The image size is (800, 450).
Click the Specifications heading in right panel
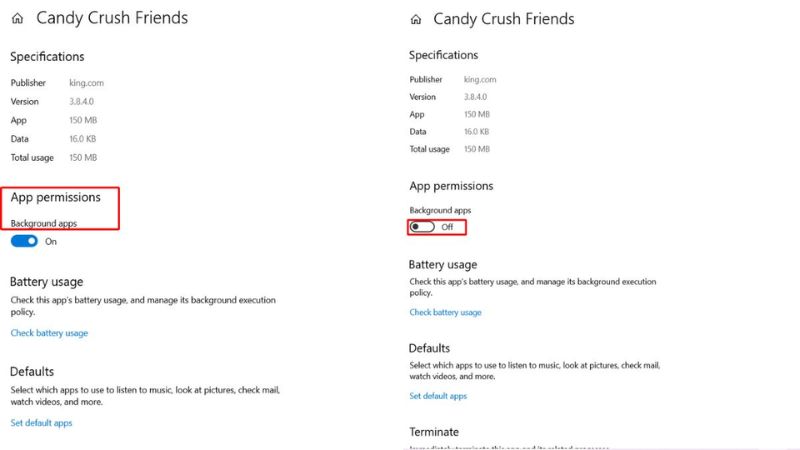click(x=444, y=55)
